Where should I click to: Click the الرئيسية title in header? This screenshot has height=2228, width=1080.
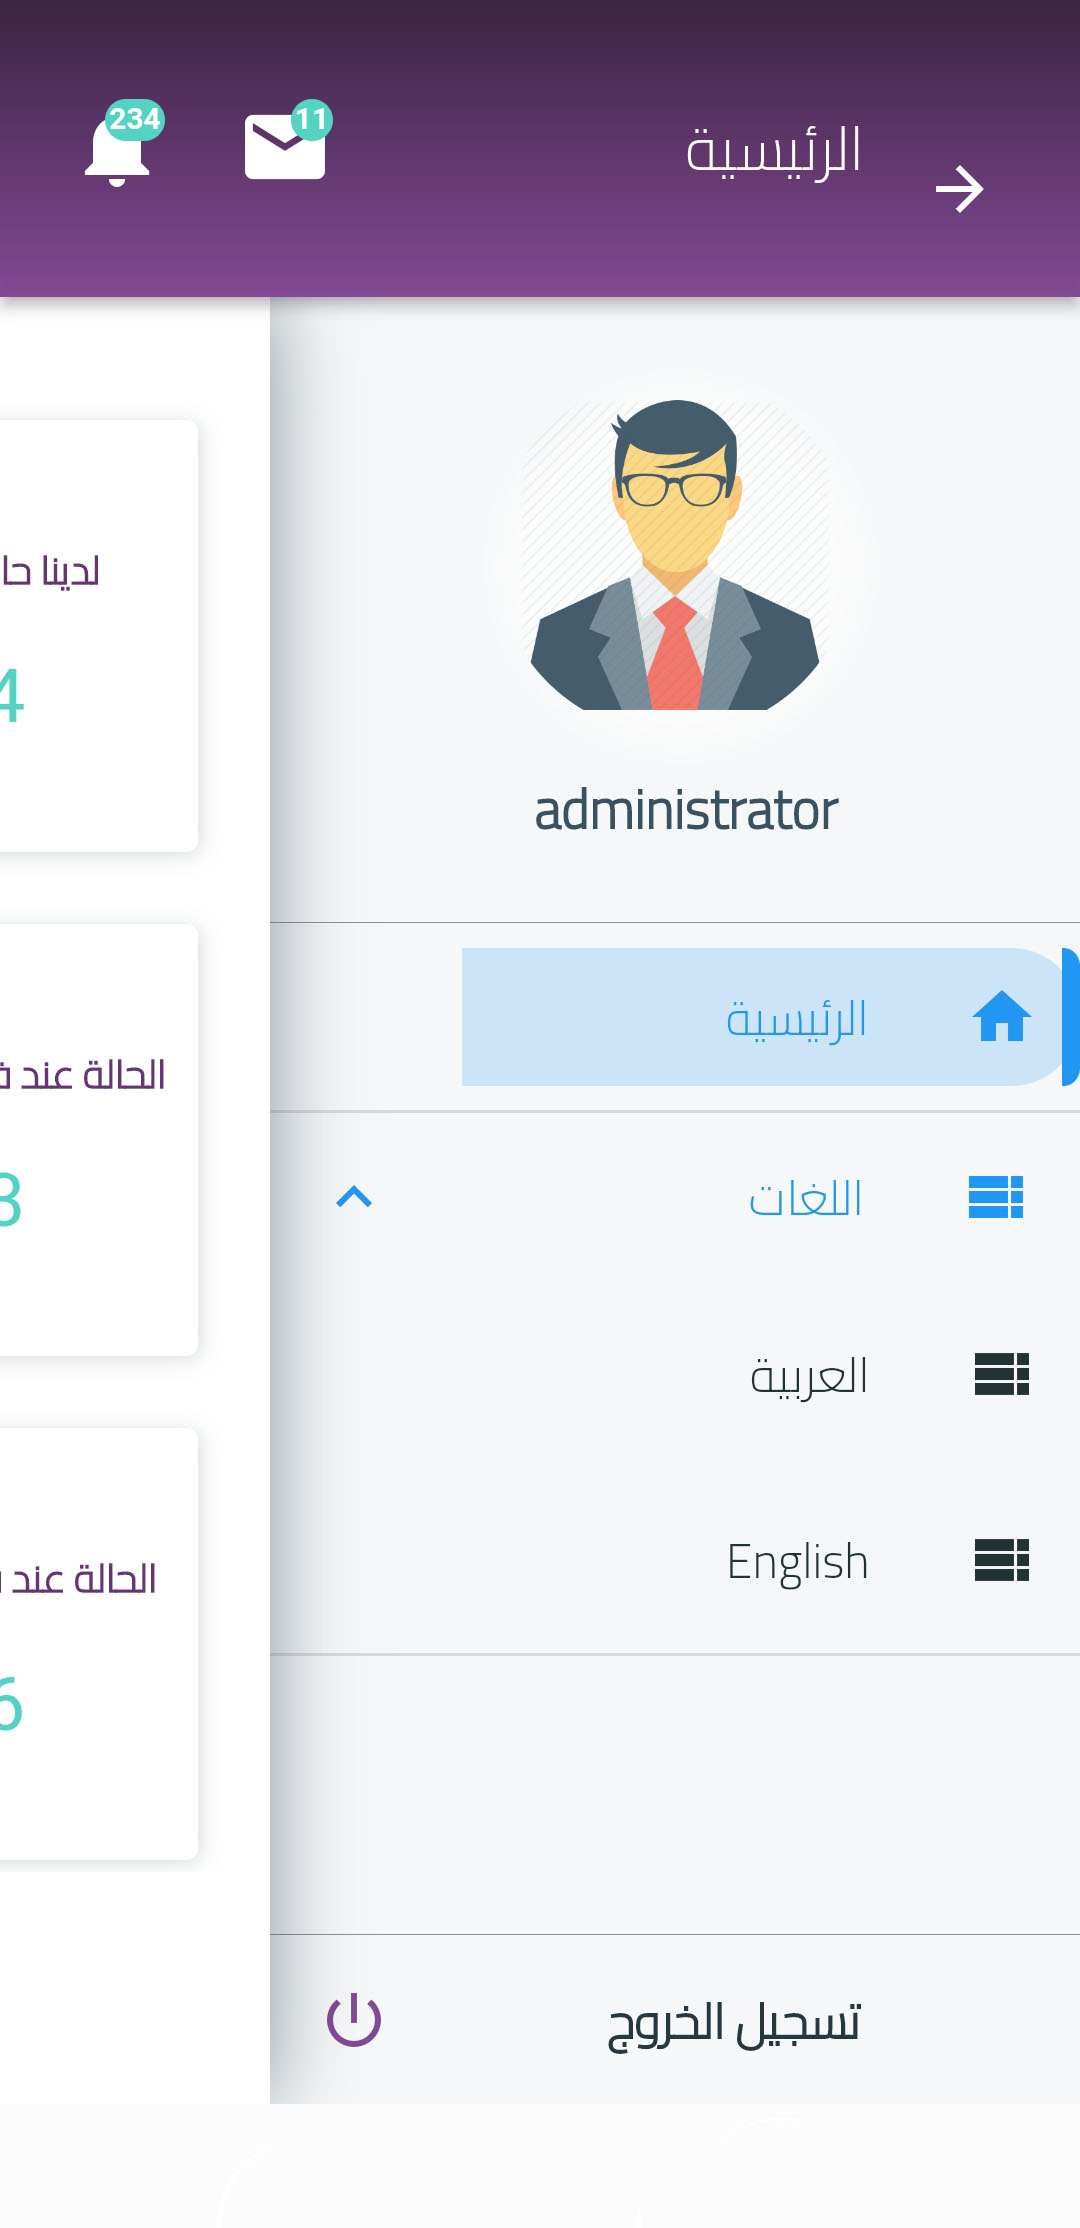(x=773, y=151)
